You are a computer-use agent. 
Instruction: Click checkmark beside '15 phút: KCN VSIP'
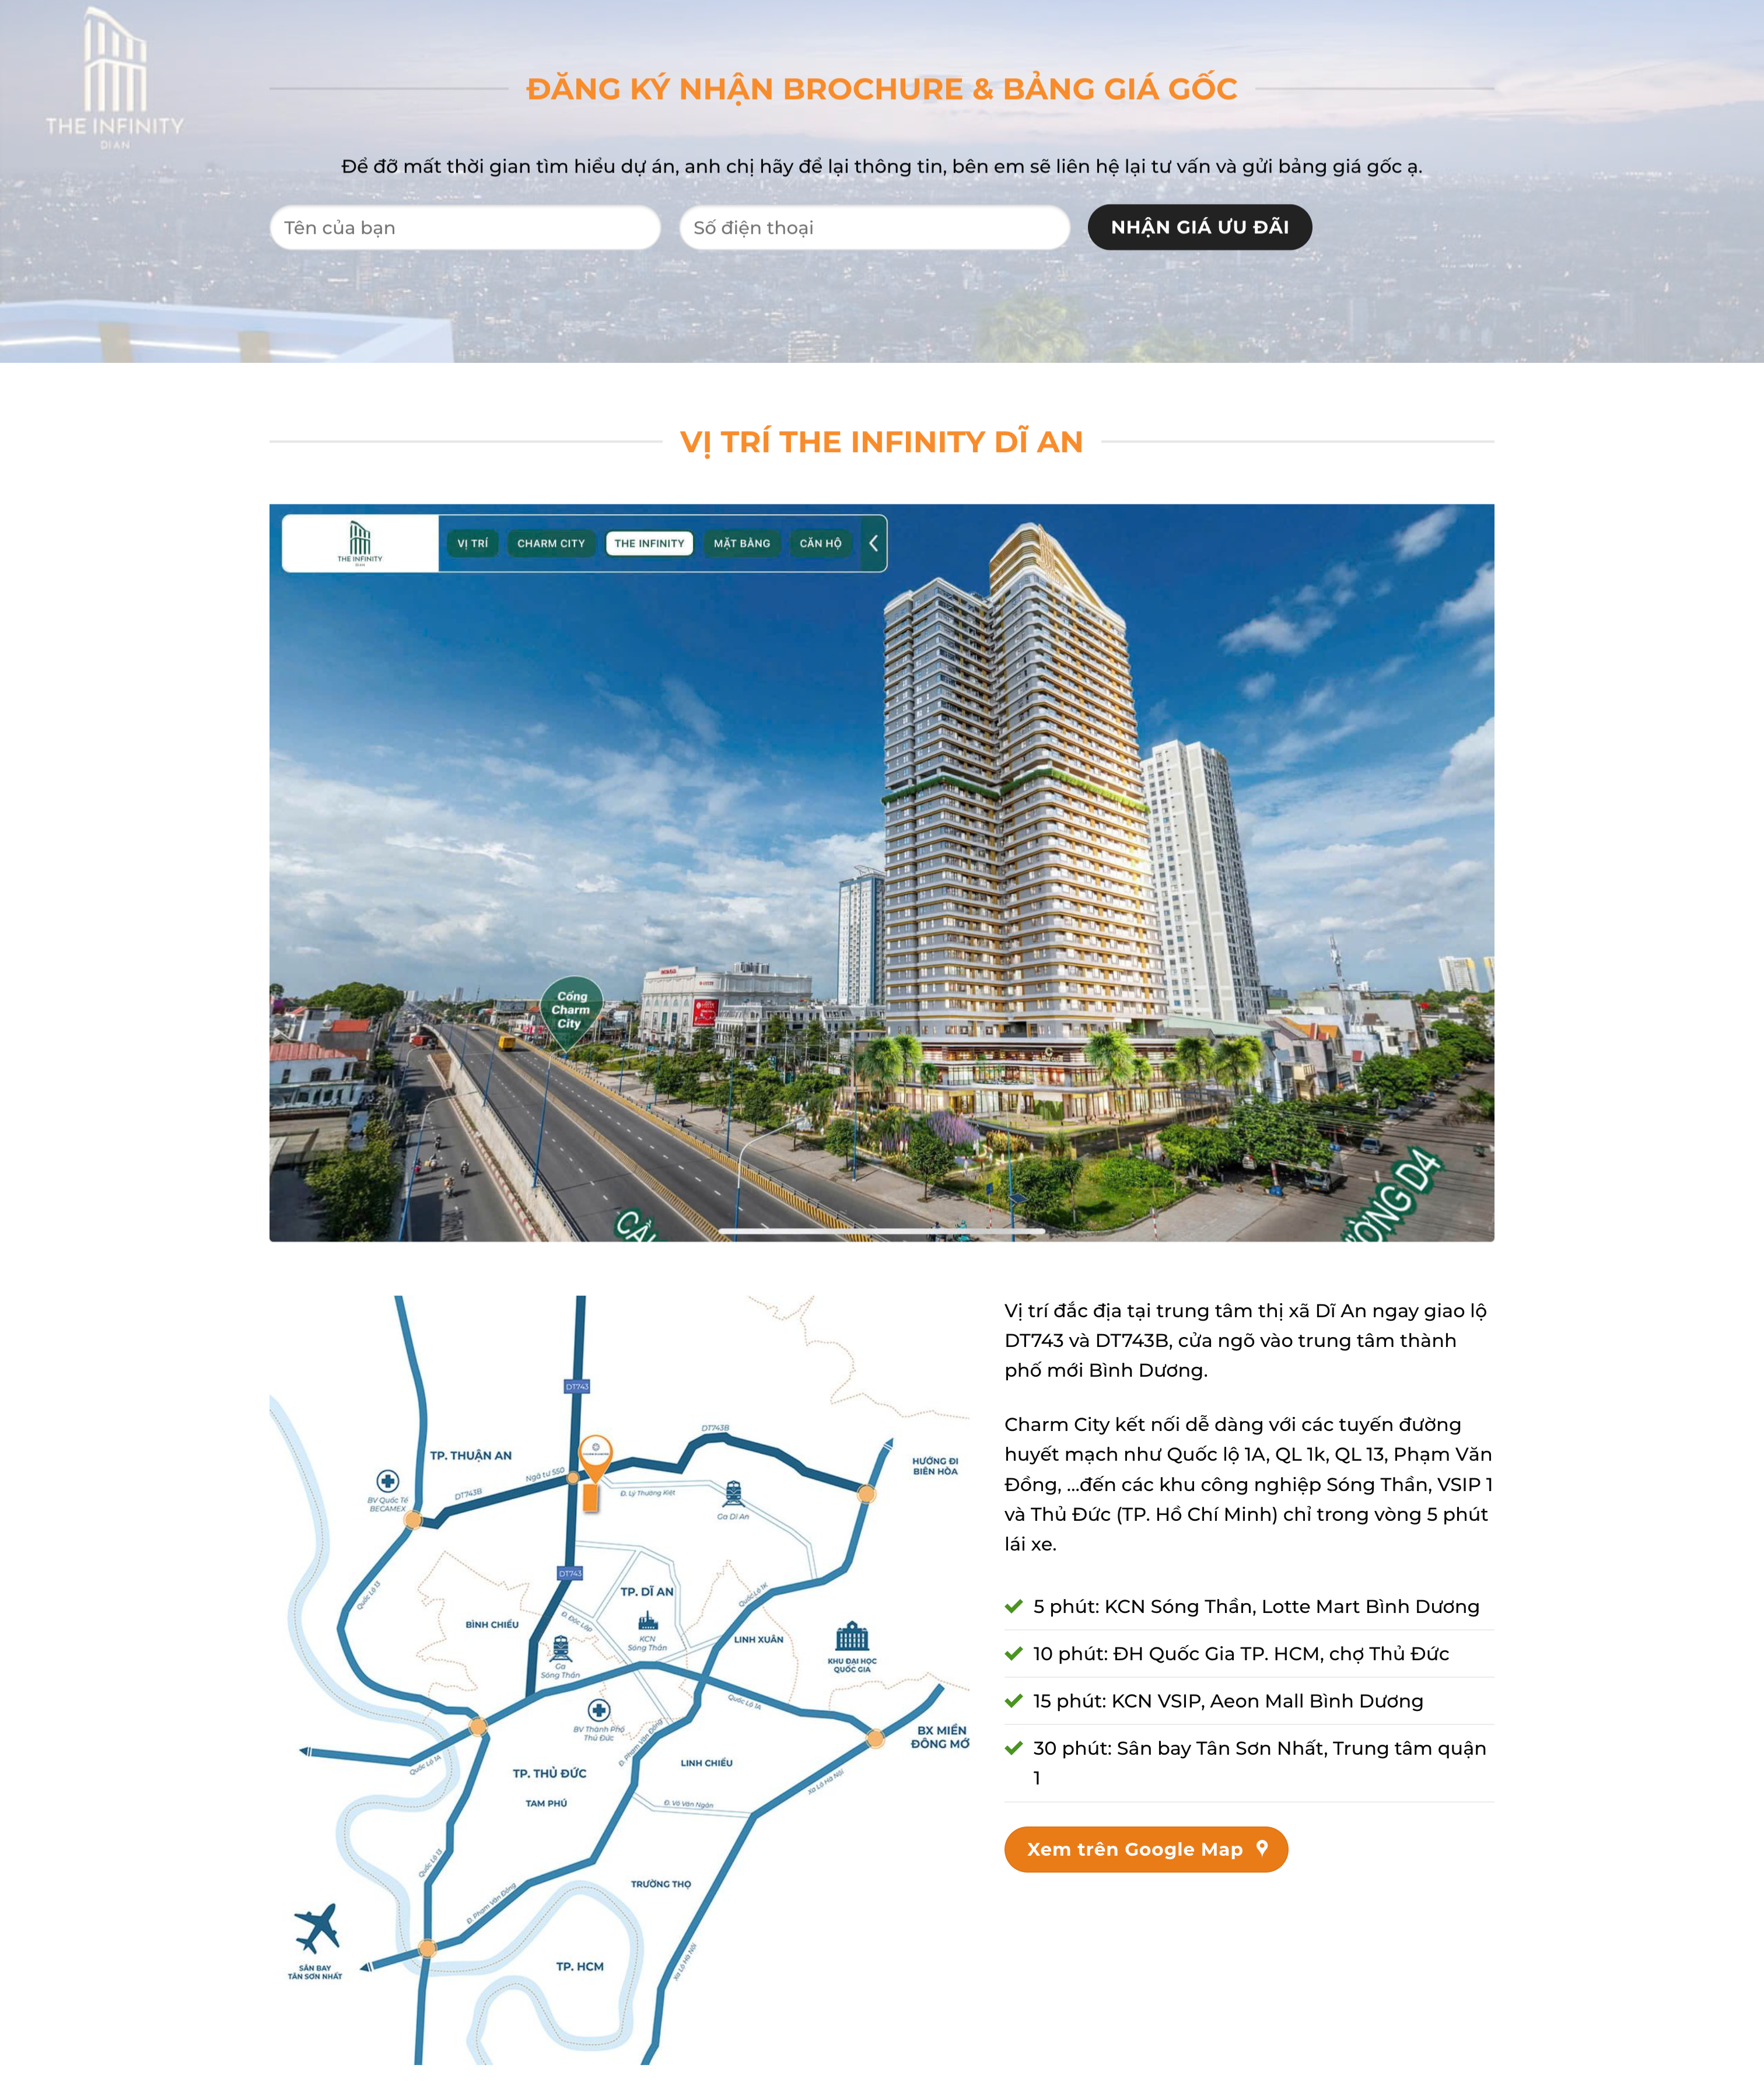click(x=1013, y=1700)
